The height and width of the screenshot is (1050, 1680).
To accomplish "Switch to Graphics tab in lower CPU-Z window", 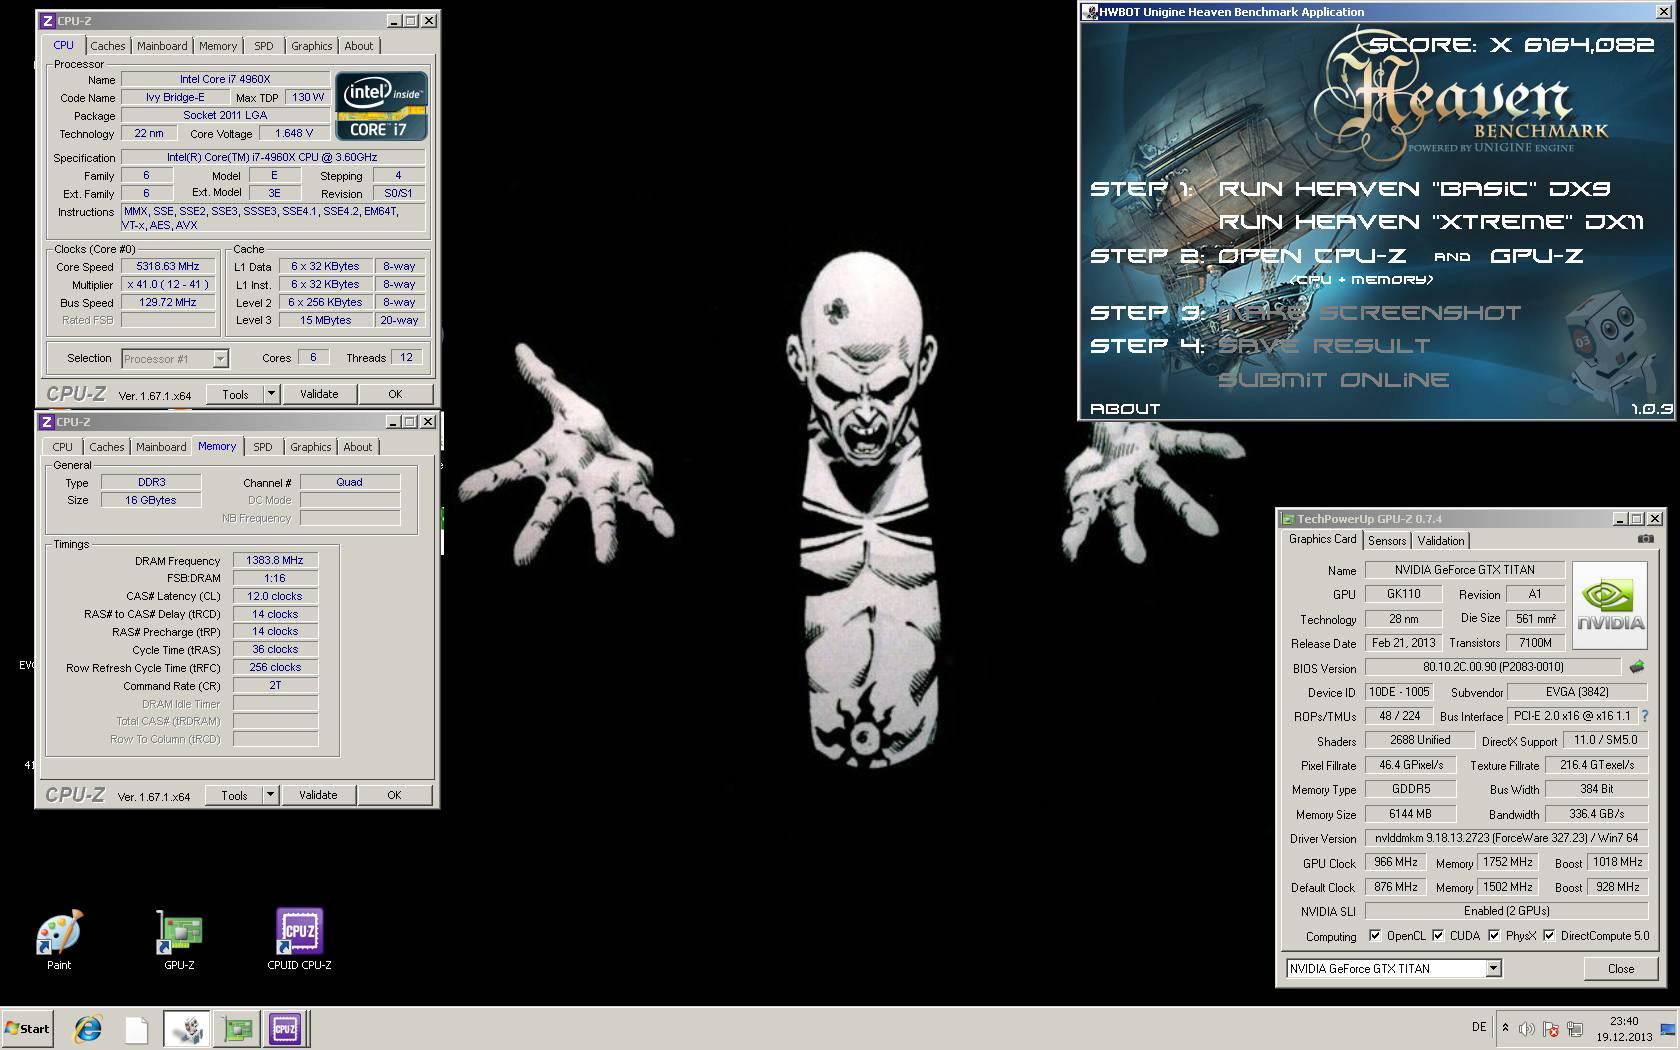I will (x=311, y=447).
